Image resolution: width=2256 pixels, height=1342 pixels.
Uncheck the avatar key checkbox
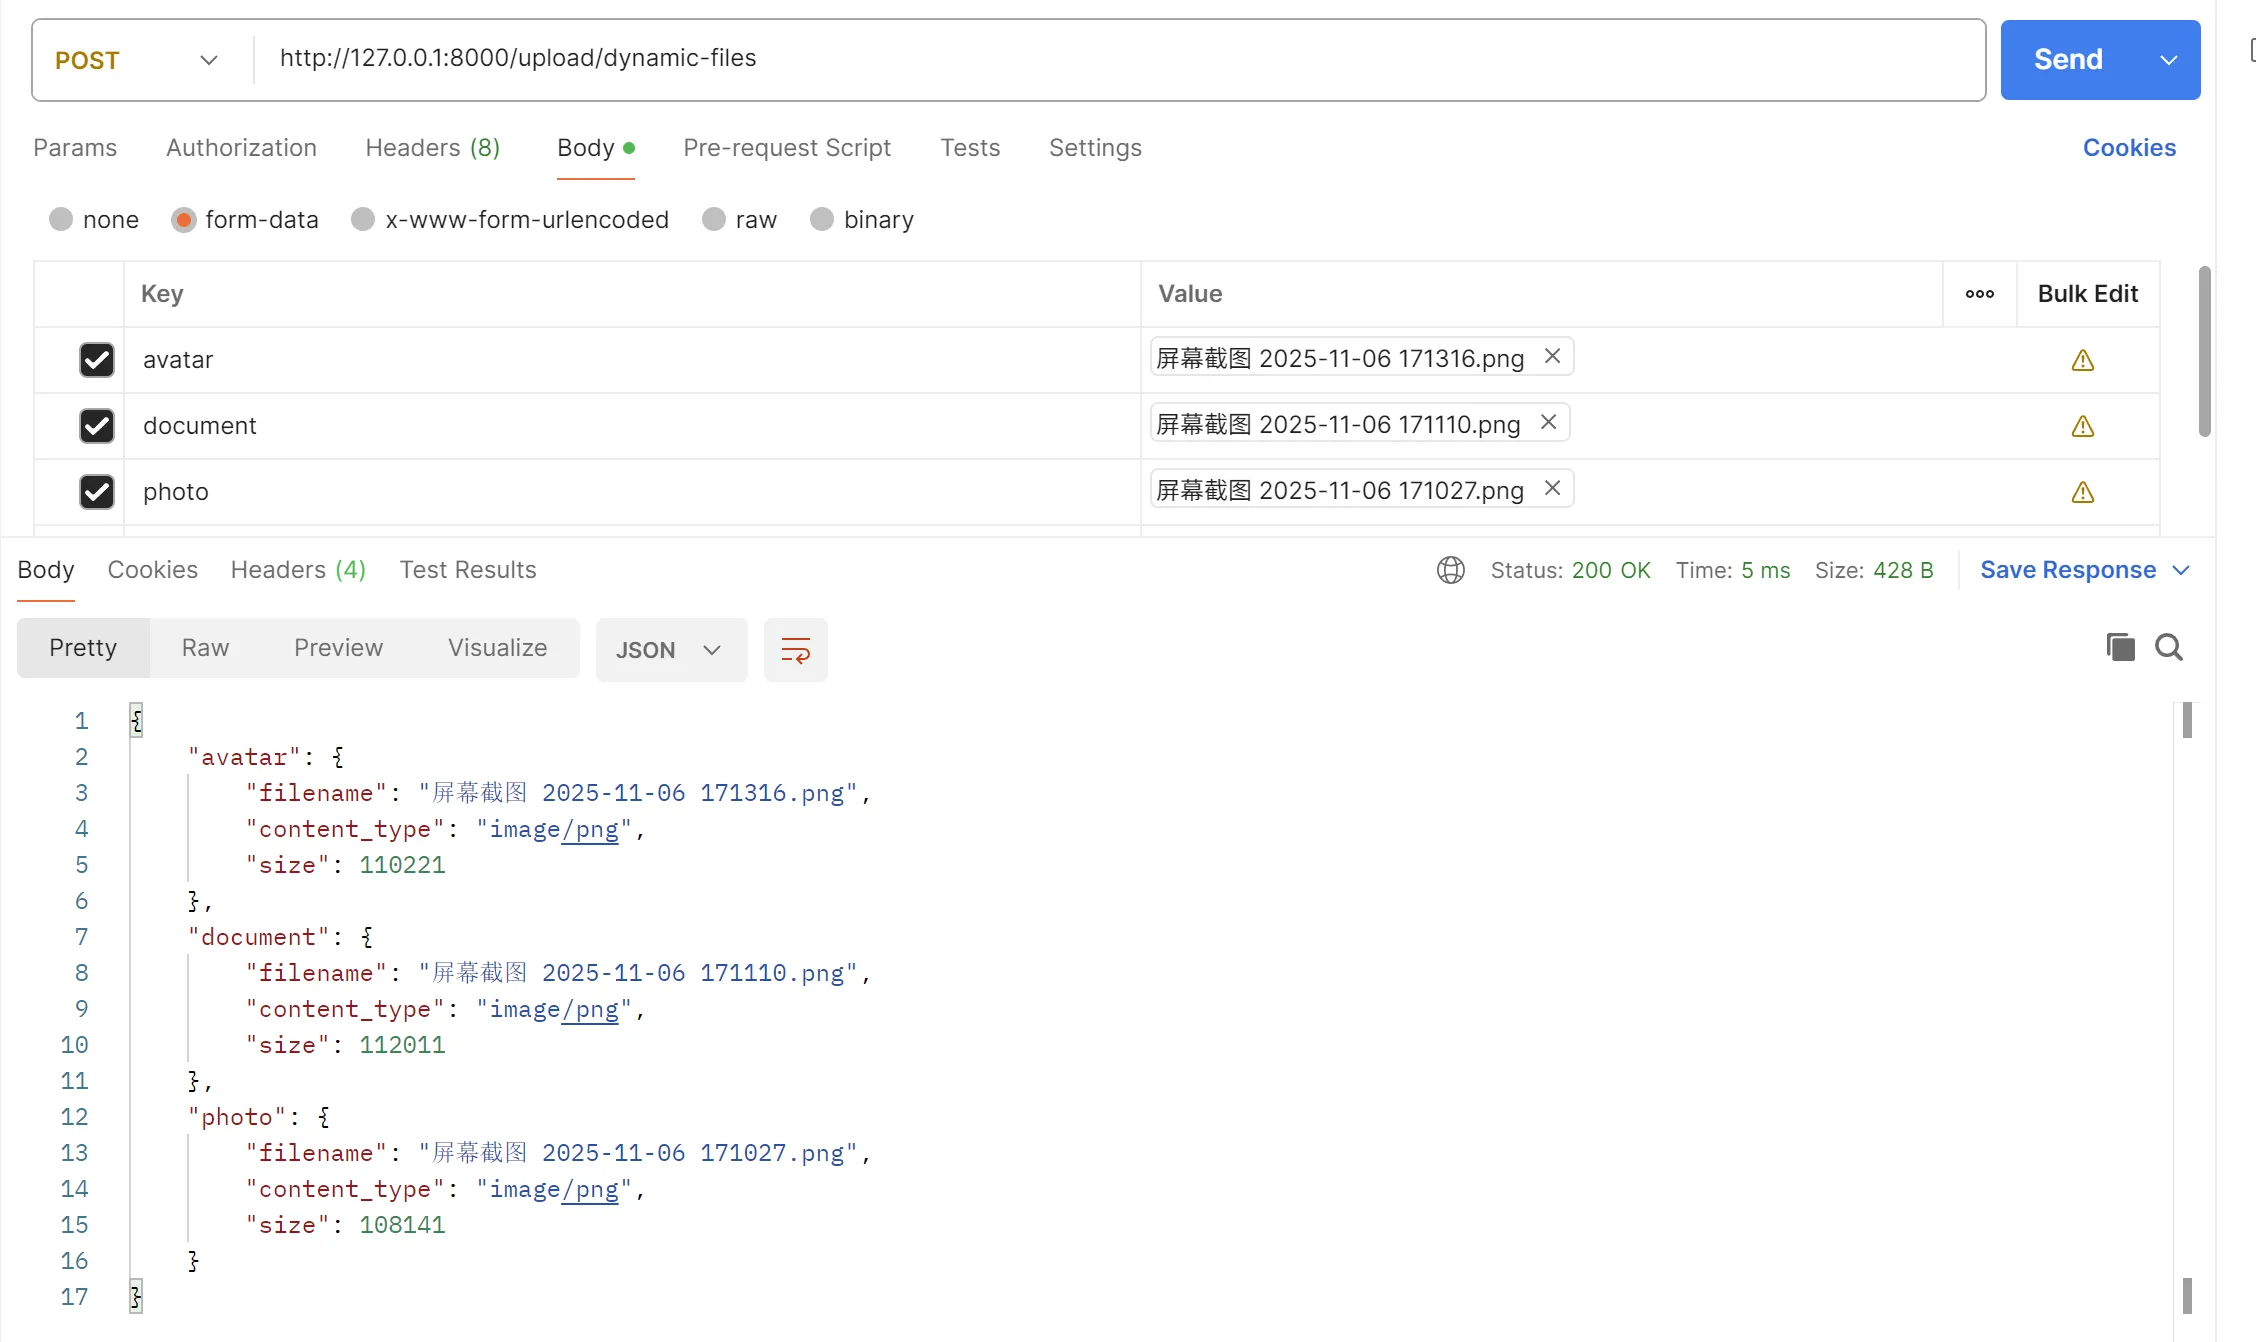pyautogui.click(x=97, y=360)
